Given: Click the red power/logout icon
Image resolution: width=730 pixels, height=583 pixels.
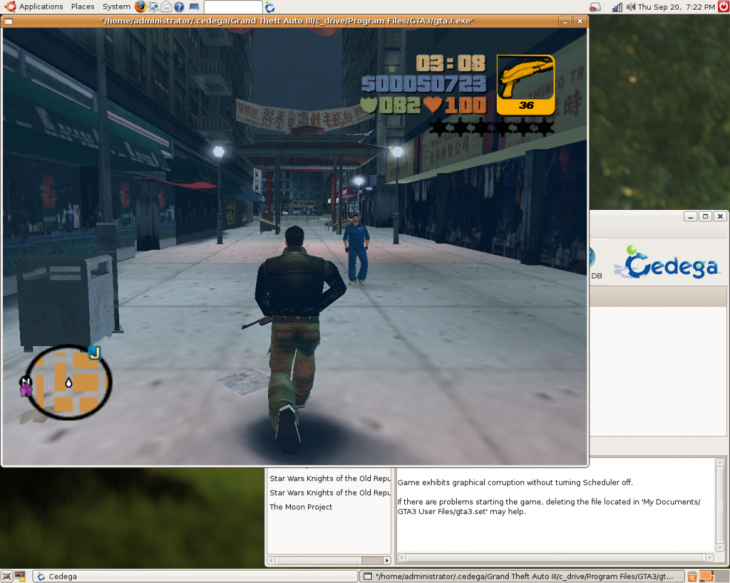Looking at the screenshot, I should pyautogui.click(x=723, y=7).
